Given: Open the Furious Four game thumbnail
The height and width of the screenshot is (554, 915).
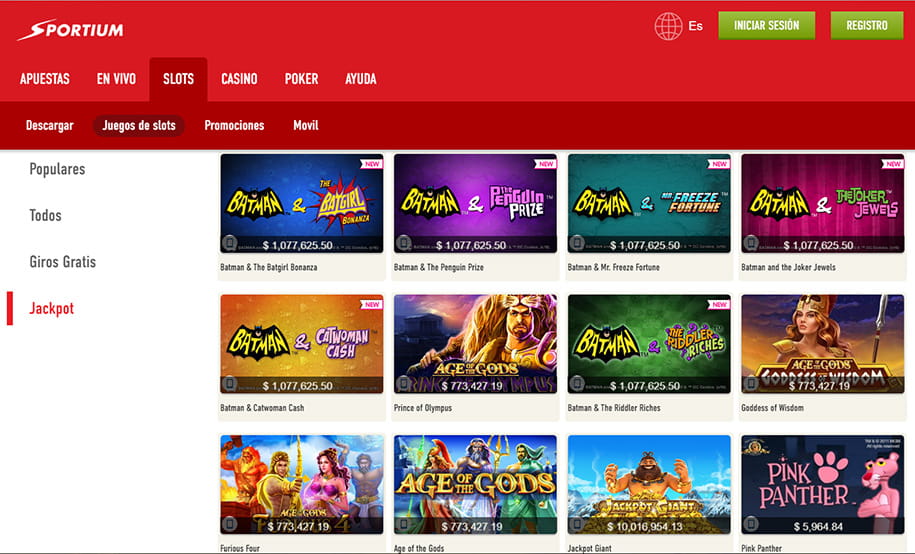Looking at the screenshot, I should pyautogui.click(x=302, y=485).
